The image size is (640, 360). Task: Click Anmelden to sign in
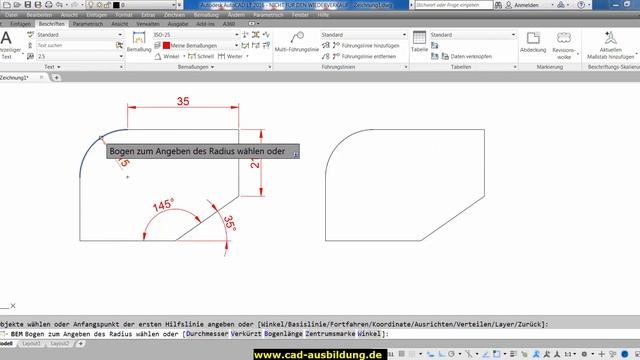[x=526, y=5]
